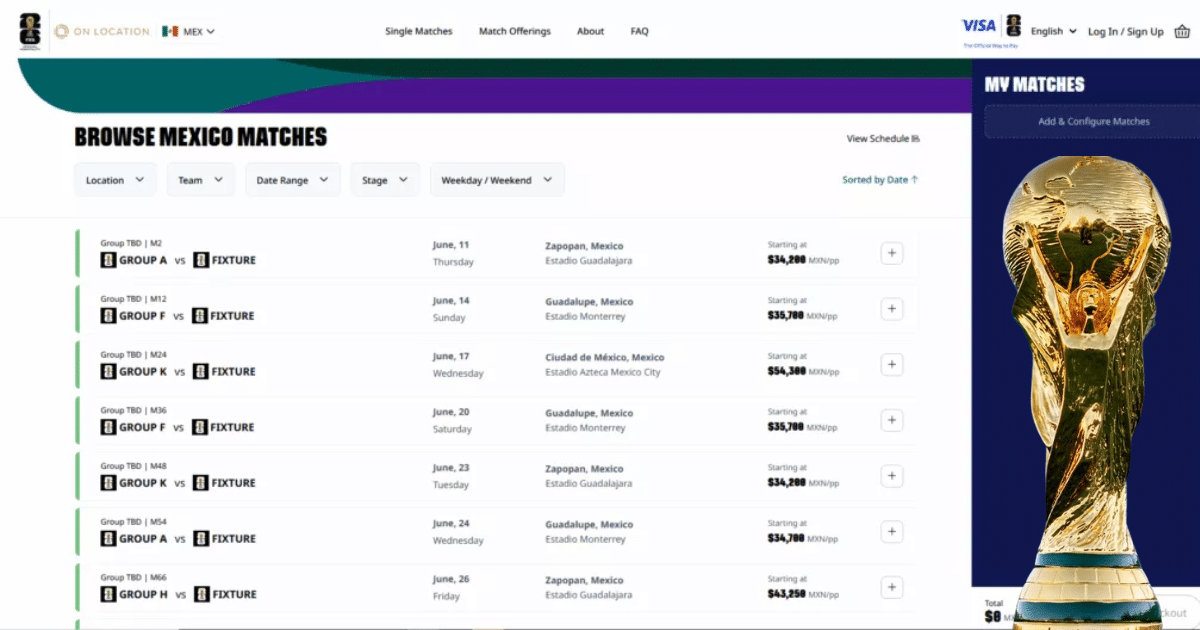Expand the Team filter dropdown
This screenshot has height=630, width=1200.
pos(201,180)
